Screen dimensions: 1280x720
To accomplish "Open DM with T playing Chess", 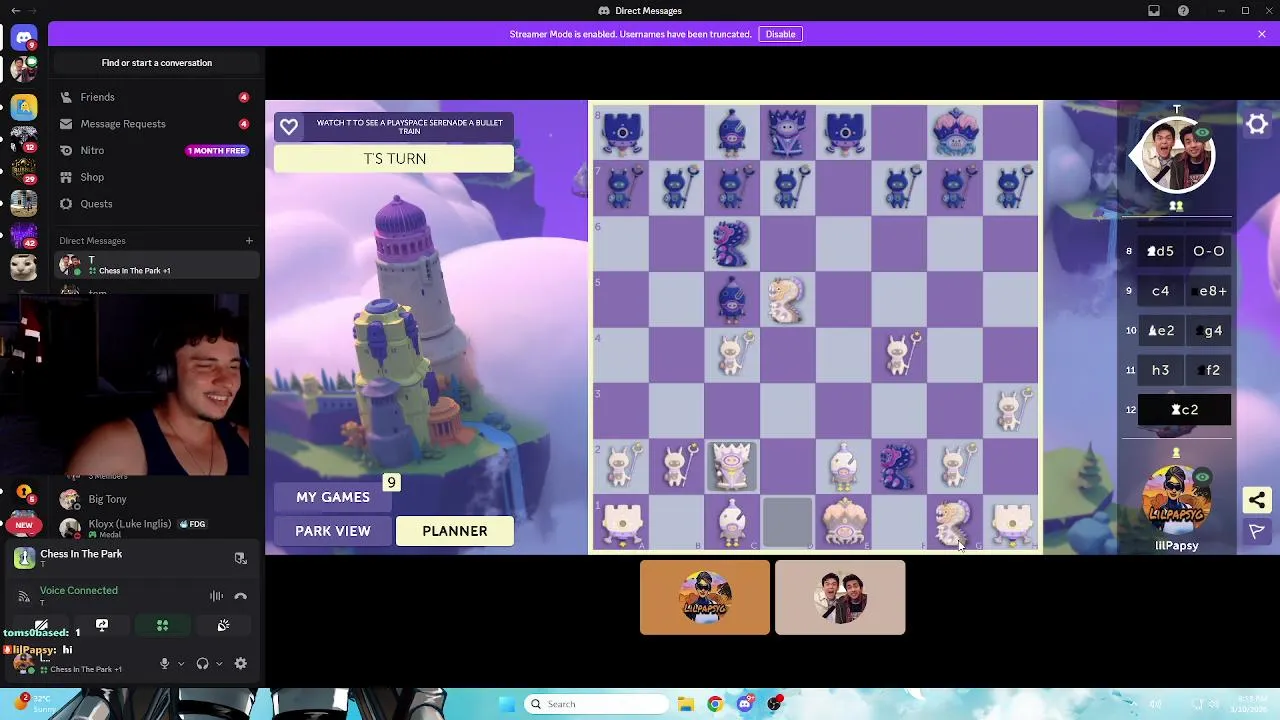I will (156, 265).
